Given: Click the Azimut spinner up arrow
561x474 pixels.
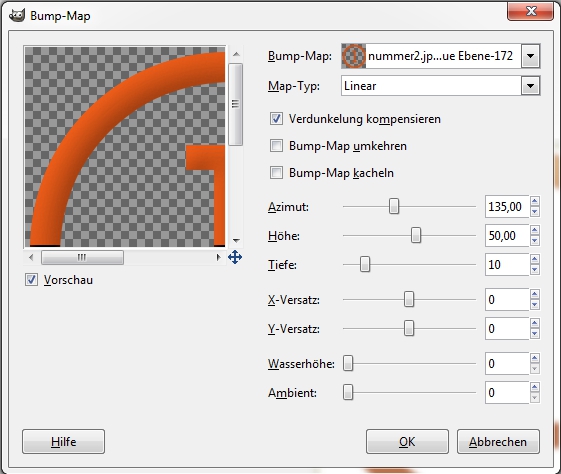Looking at the screenshot, I should [535, 201].
